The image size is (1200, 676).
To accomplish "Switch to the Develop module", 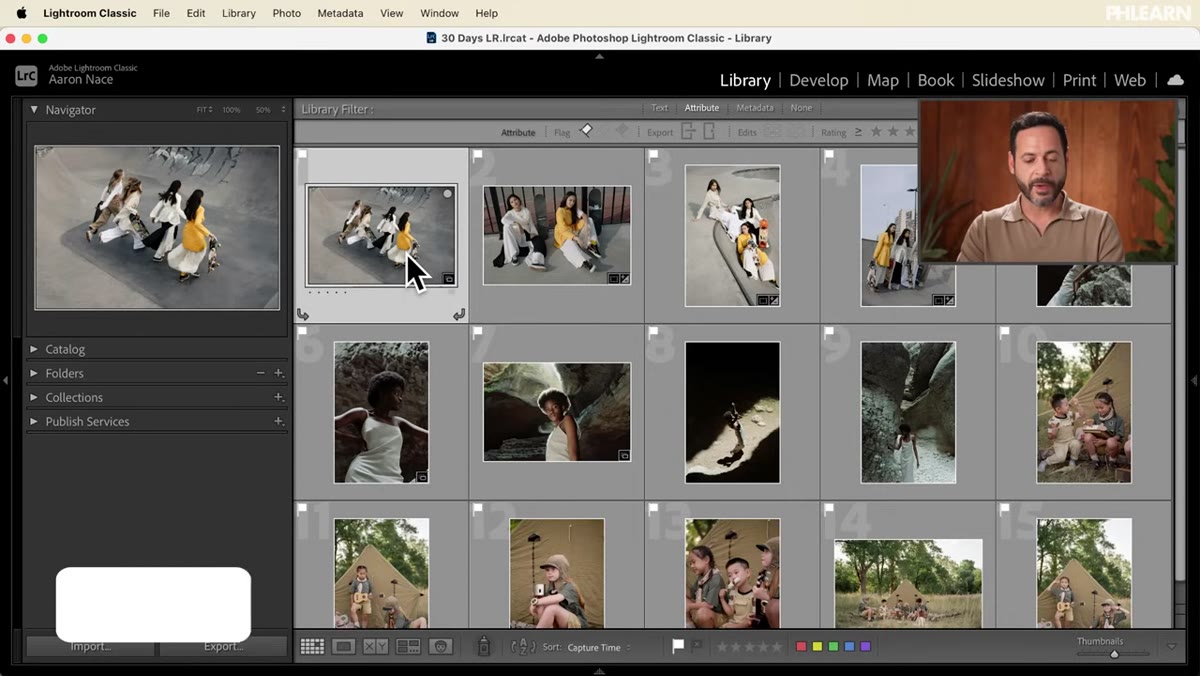I will click(818, 80).
